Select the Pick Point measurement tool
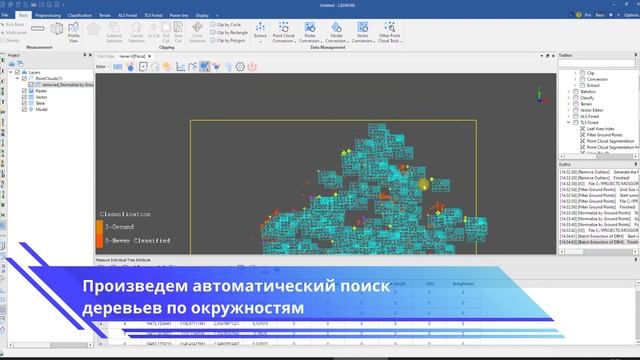Screen dimensions: 640x360 pyautogui.click(x=13, y=25)
